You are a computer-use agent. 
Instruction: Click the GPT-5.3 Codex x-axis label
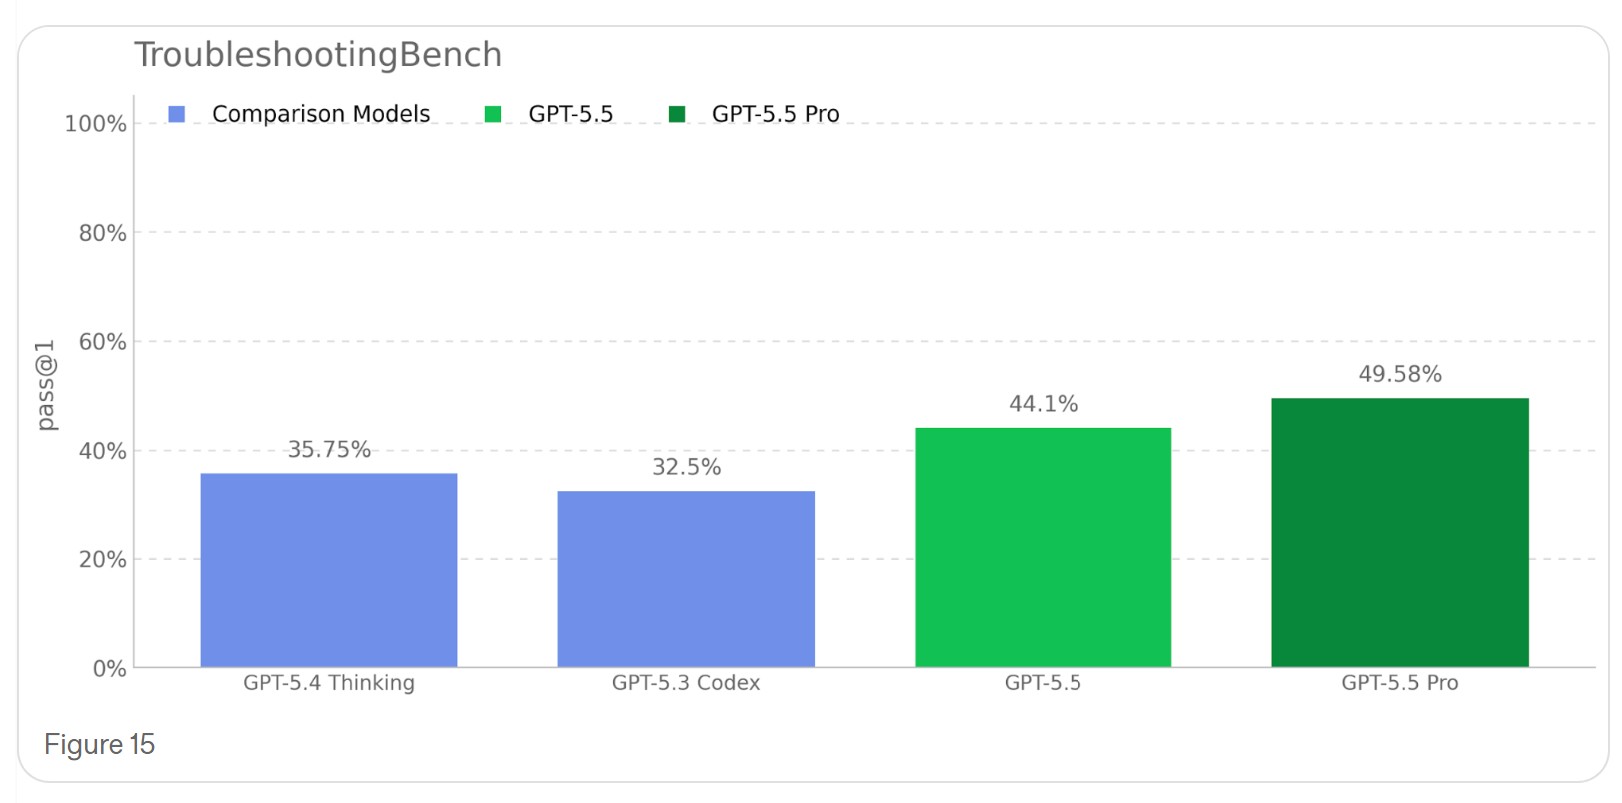click(x=686, y=683)
